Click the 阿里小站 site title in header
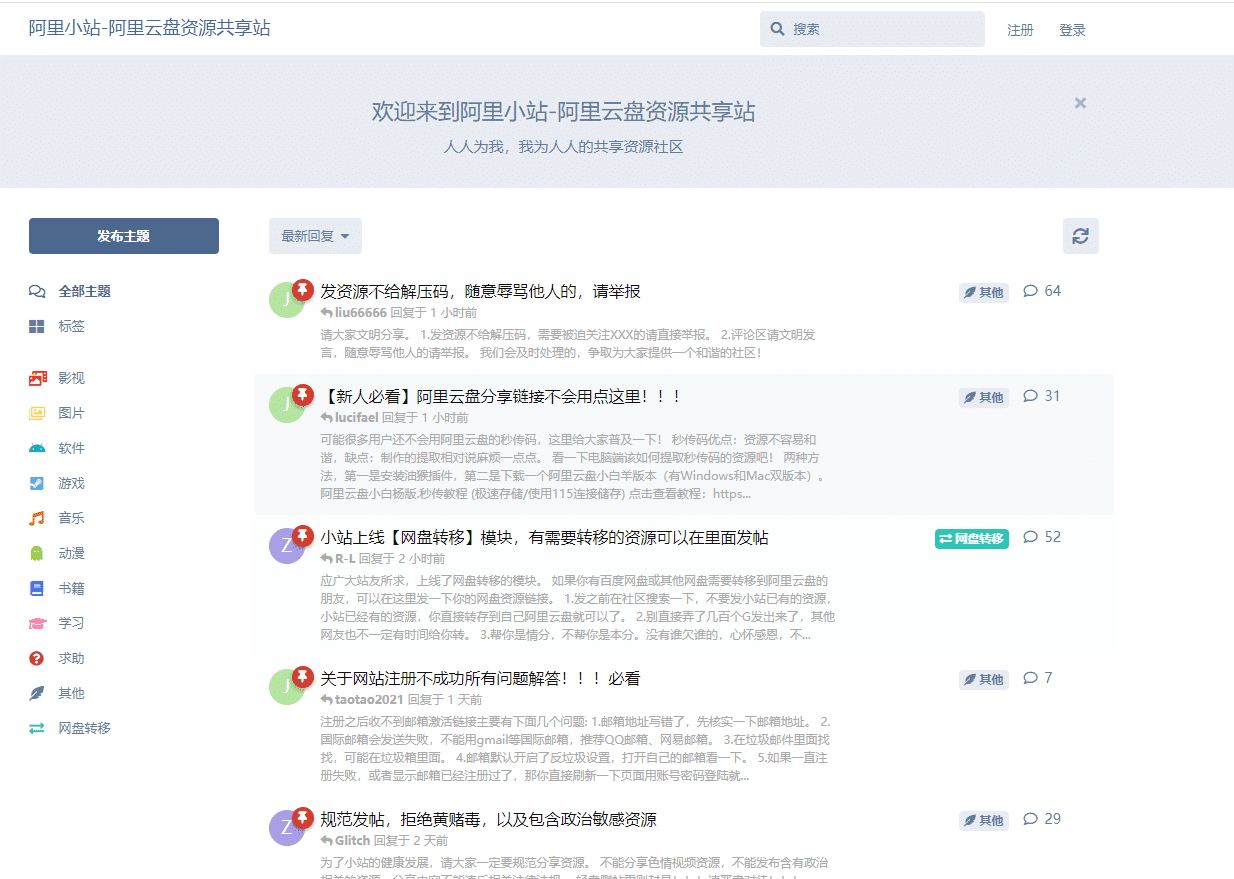Viewport: 1234px width, 879px height. [149, 28]
